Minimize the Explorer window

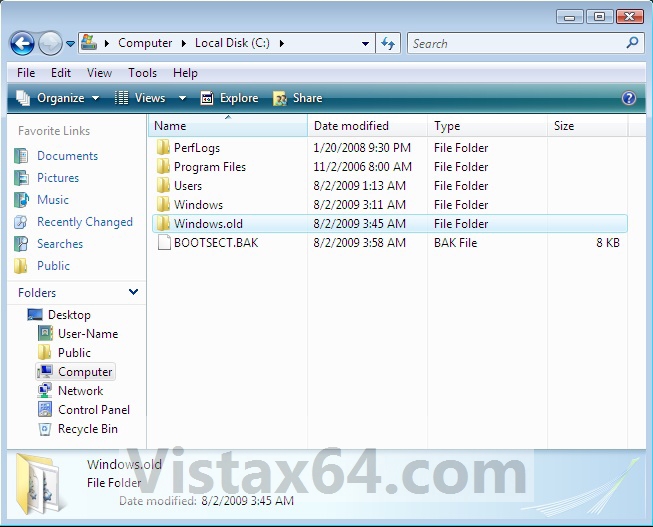(569, 17)
